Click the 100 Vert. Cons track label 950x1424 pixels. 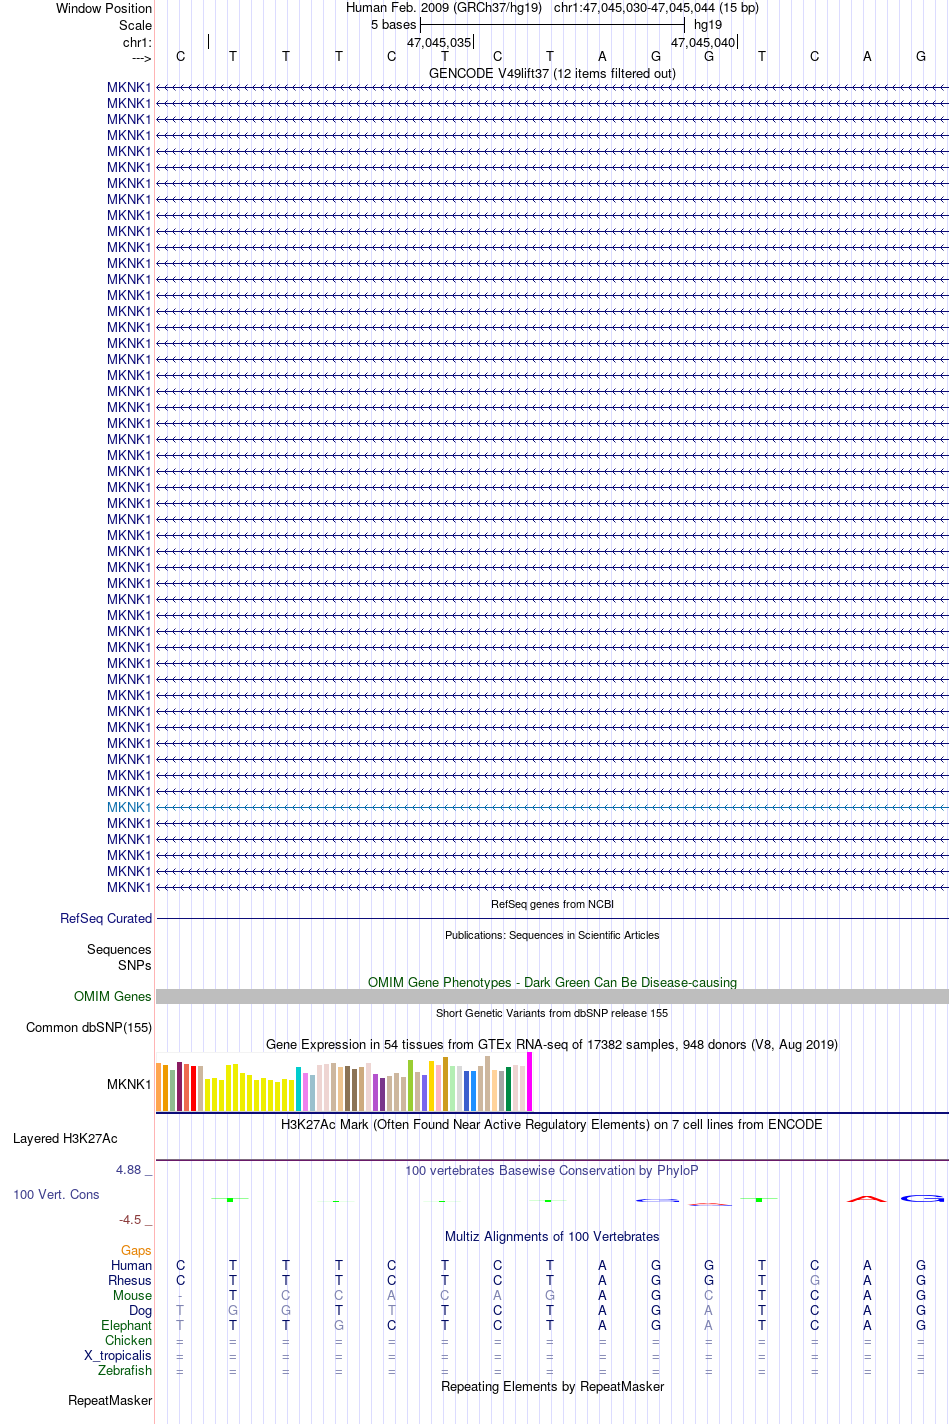(56, 1194)
